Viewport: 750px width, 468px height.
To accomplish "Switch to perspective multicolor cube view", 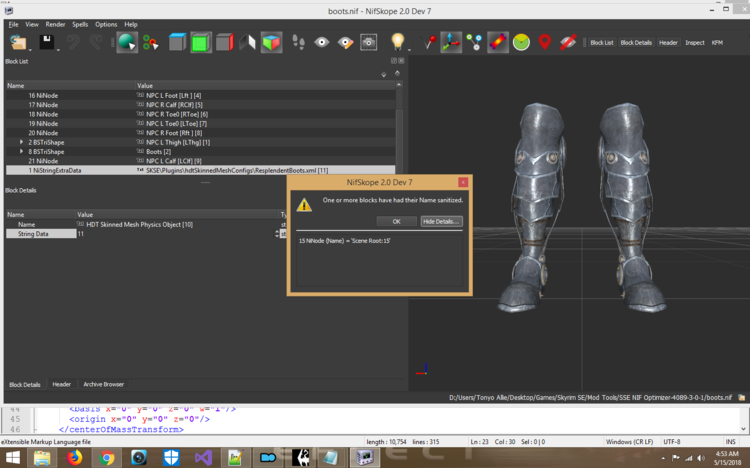I will point(271,43).
